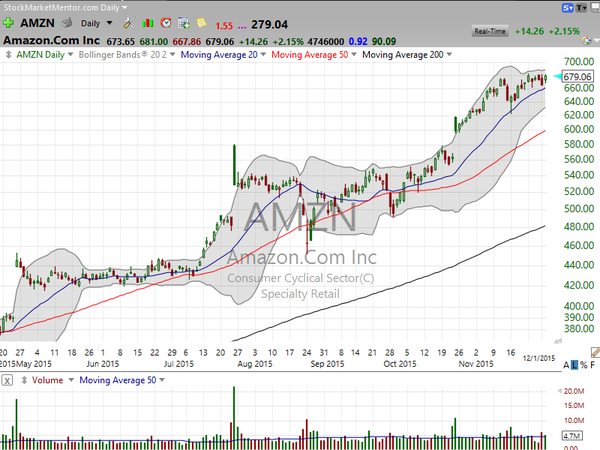Open the alarm clock alerts icon
This screenshot has width=600, height=450.
point(166,23)
